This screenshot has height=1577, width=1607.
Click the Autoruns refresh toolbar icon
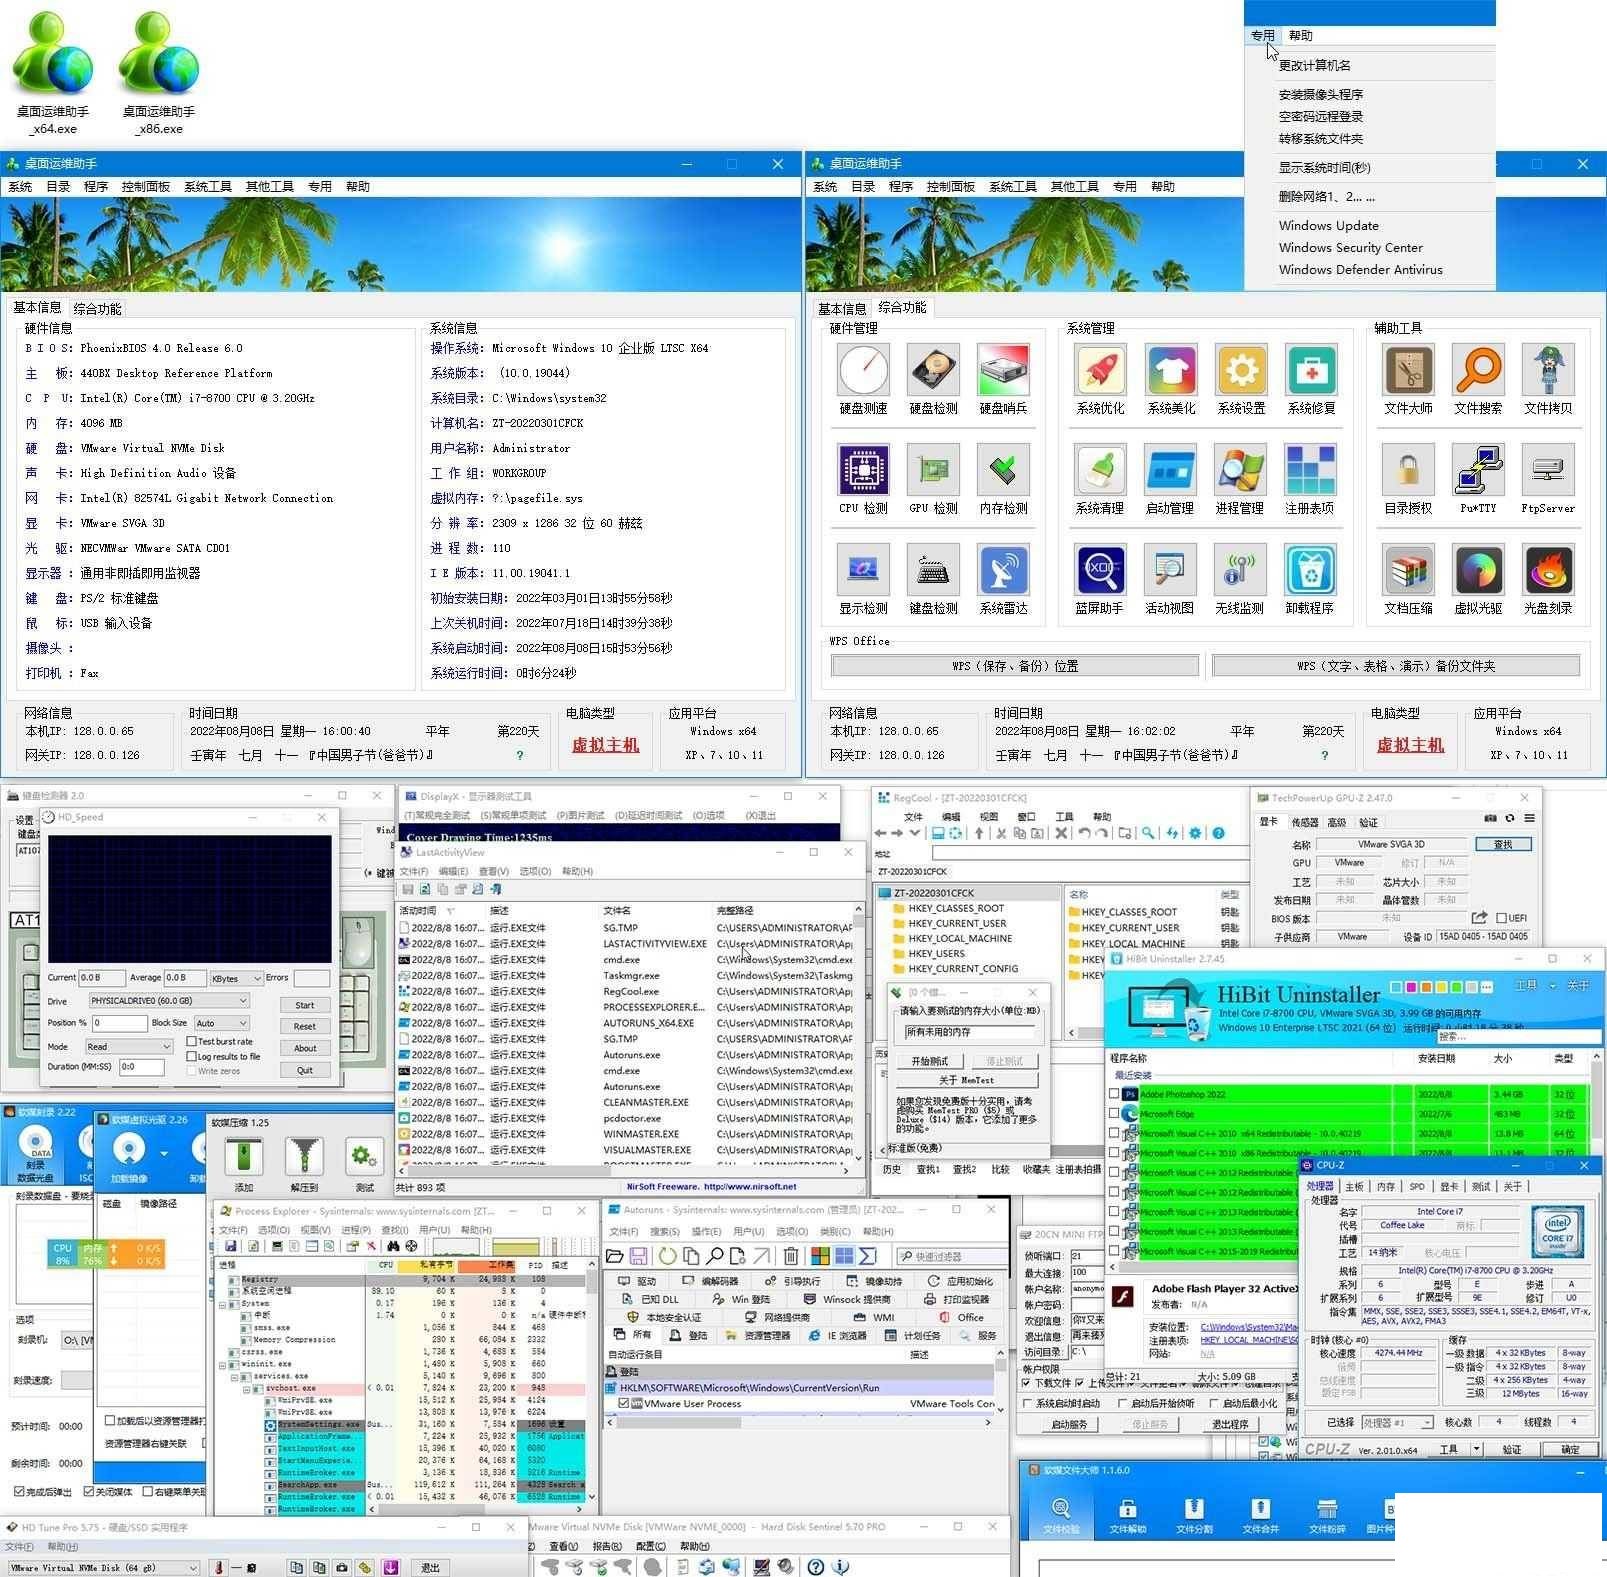click(666, 1256)
